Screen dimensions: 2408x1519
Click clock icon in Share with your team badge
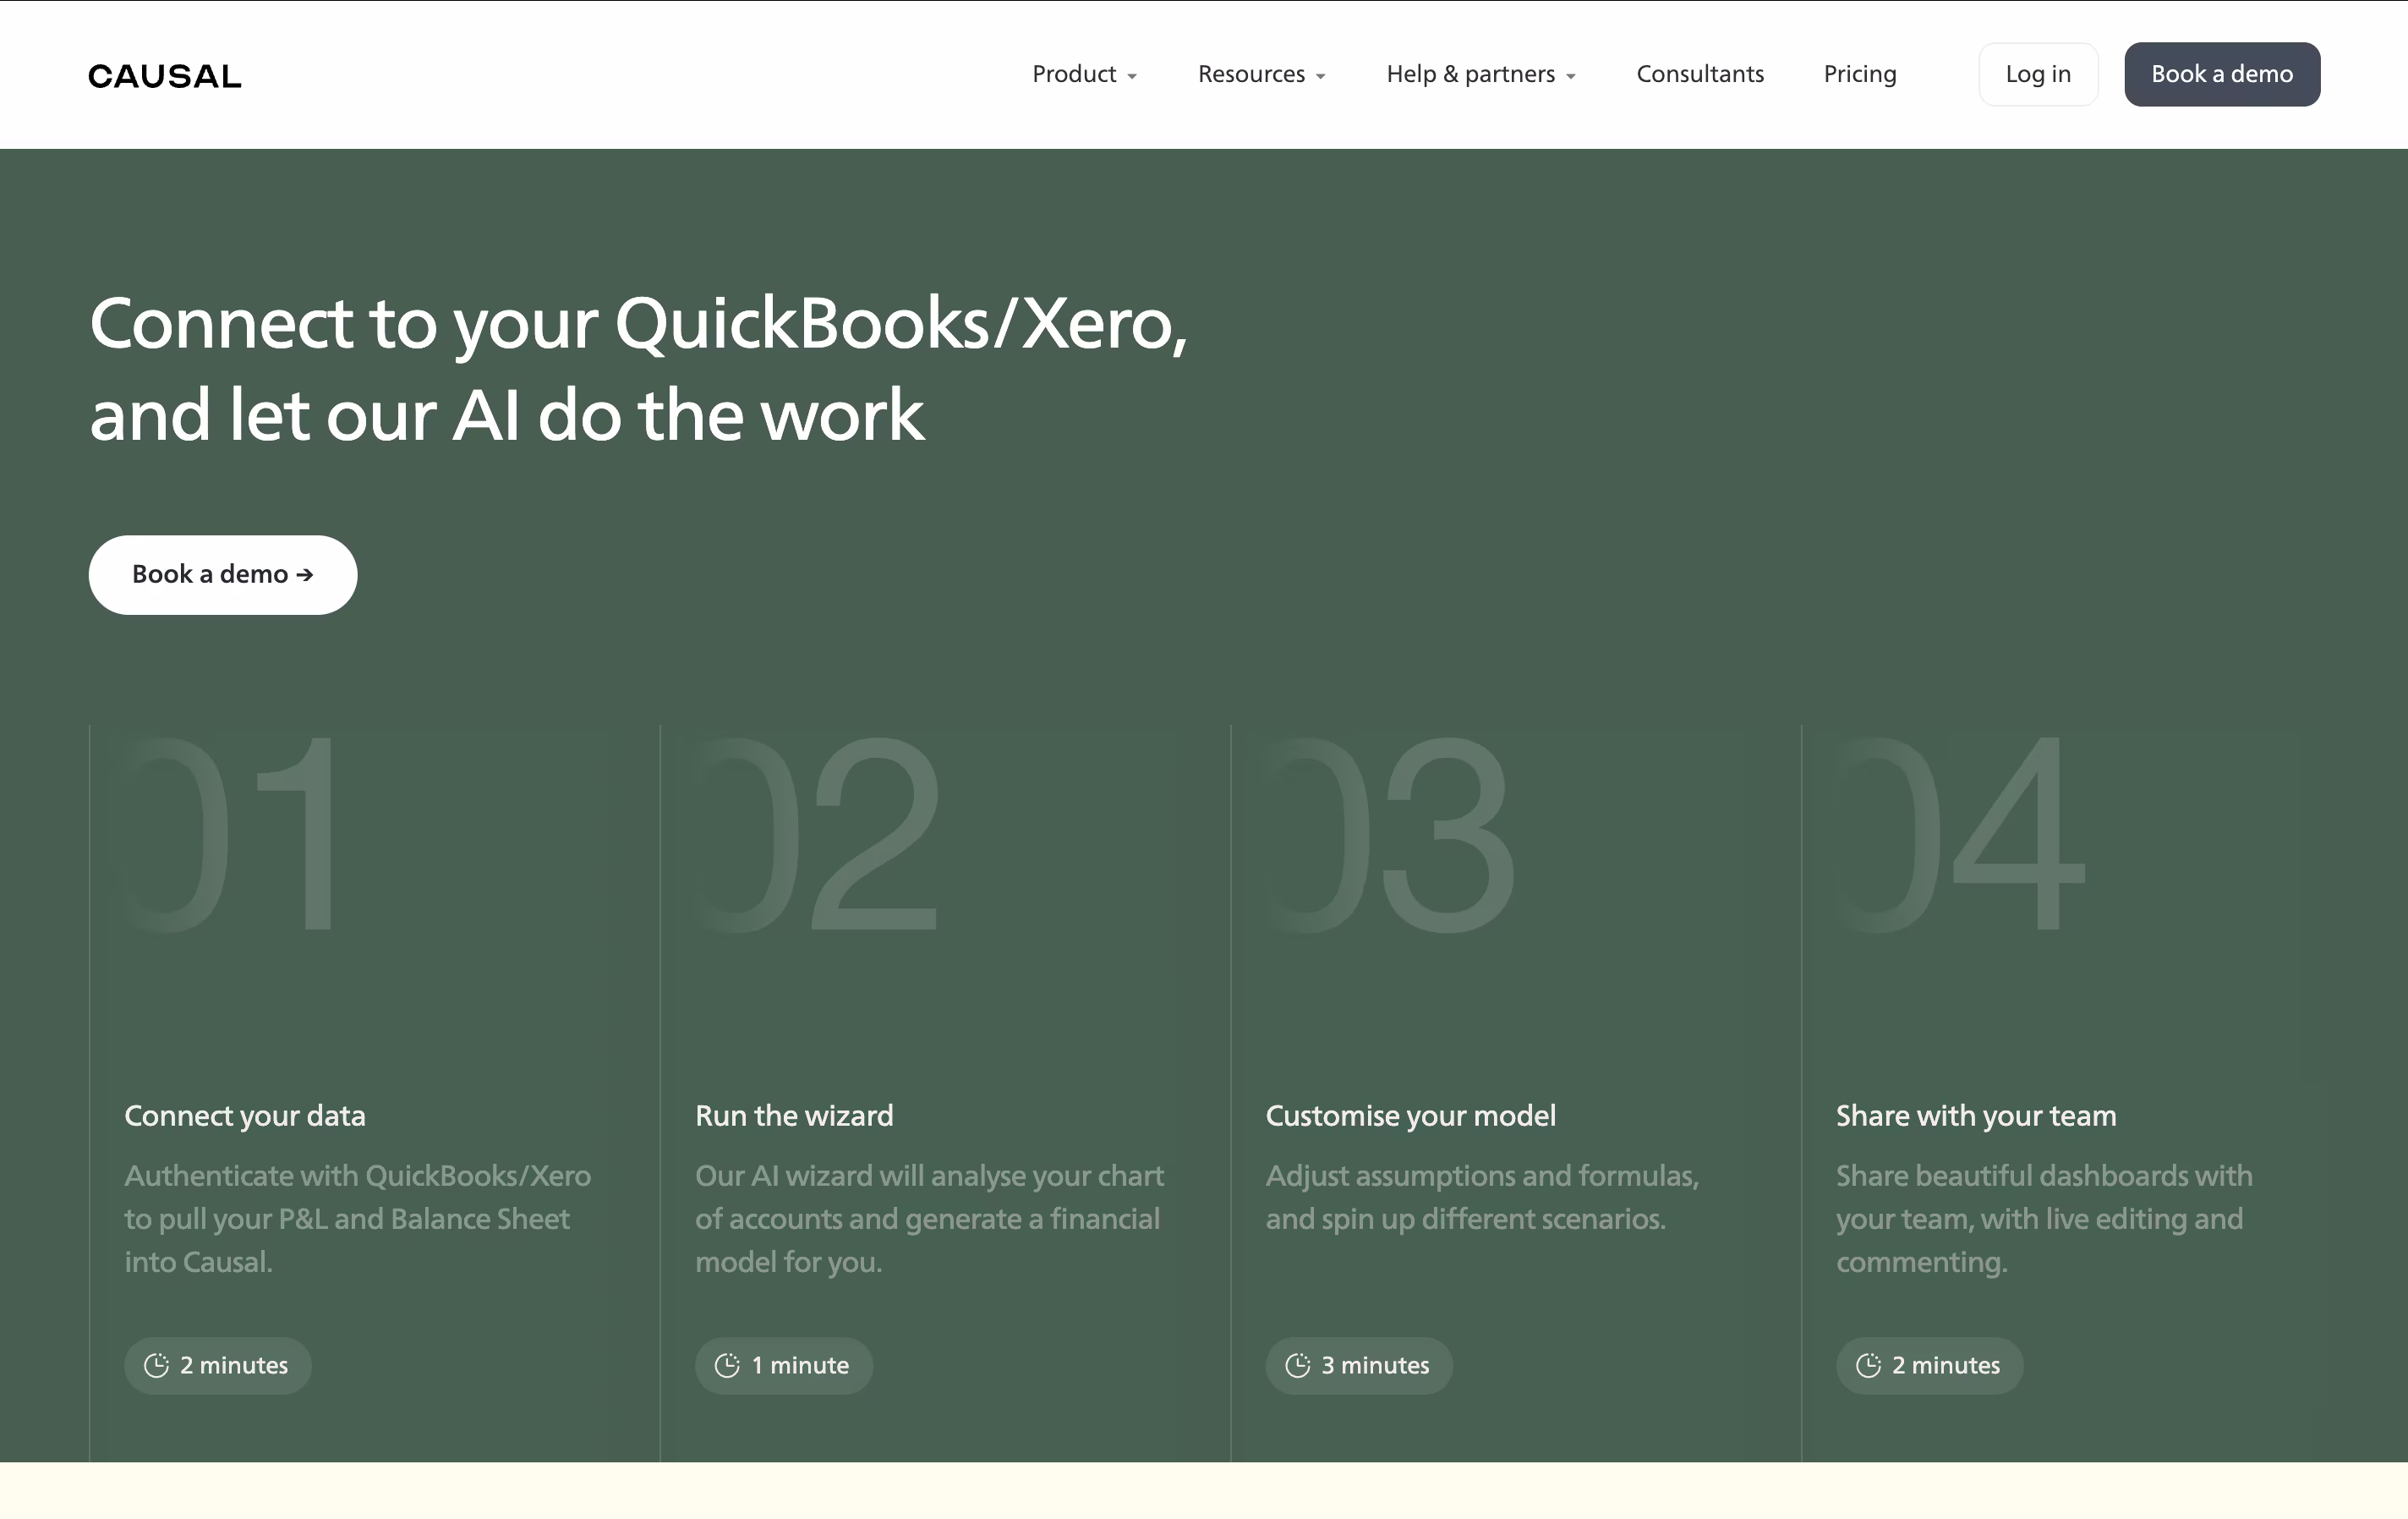(1869, 1365)
